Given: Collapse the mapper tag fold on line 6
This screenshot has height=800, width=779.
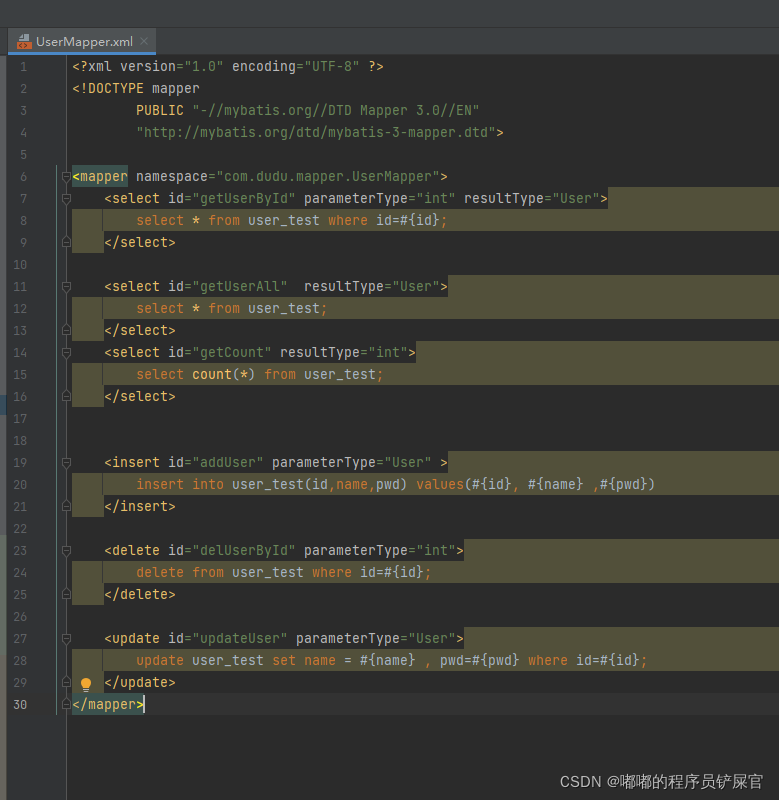Looking at the screenshot, I should pos(66,177).
